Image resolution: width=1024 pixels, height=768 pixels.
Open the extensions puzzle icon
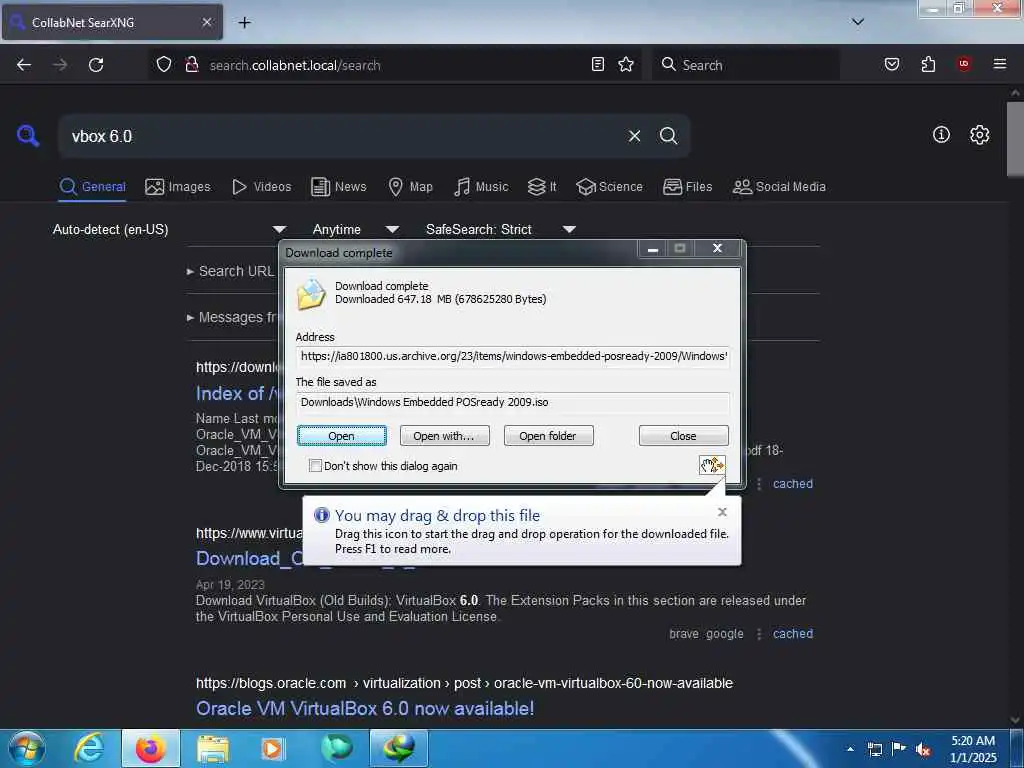(x=928, y=64)
